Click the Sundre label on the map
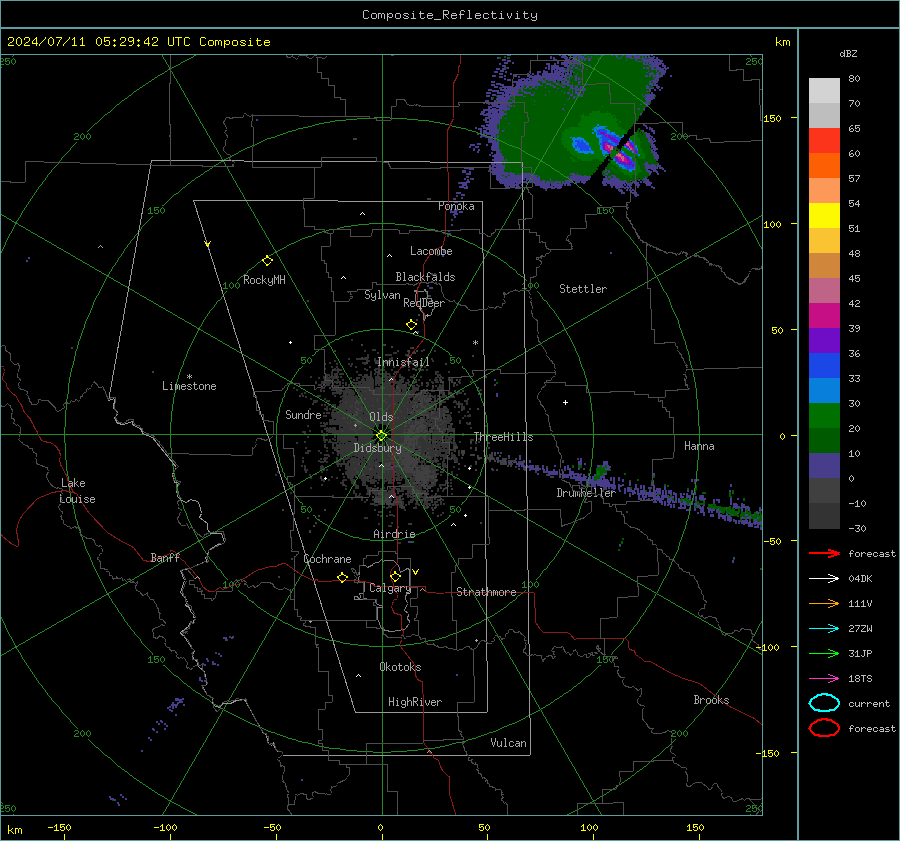 click(303, 415)
